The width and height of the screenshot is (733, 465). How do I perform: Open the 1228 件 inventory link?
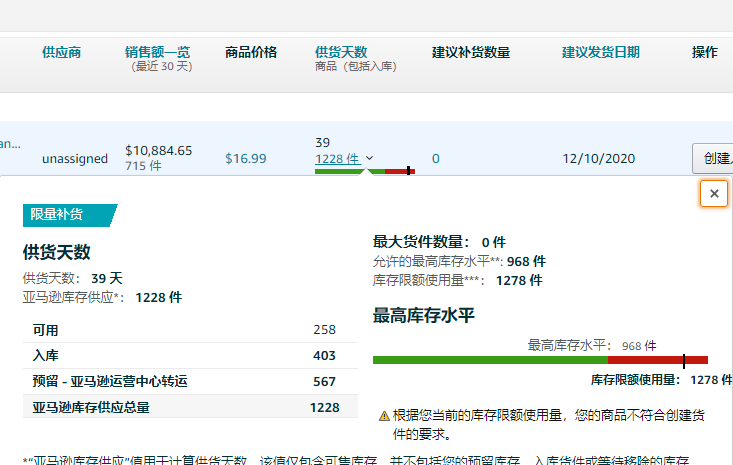[338, 159]
